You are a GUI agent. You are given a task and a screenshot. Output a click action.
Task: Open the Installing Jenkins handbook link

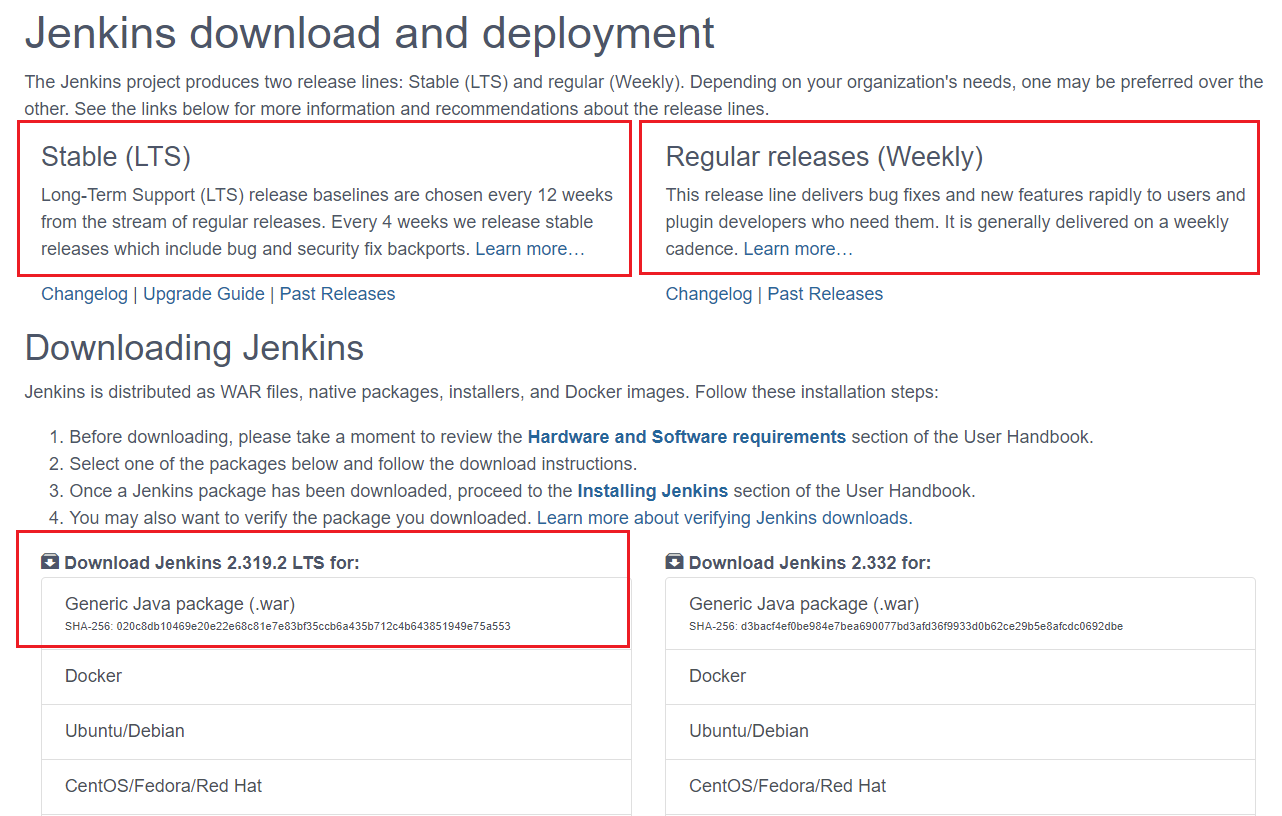pyautogui.click(x=653, y=491)
